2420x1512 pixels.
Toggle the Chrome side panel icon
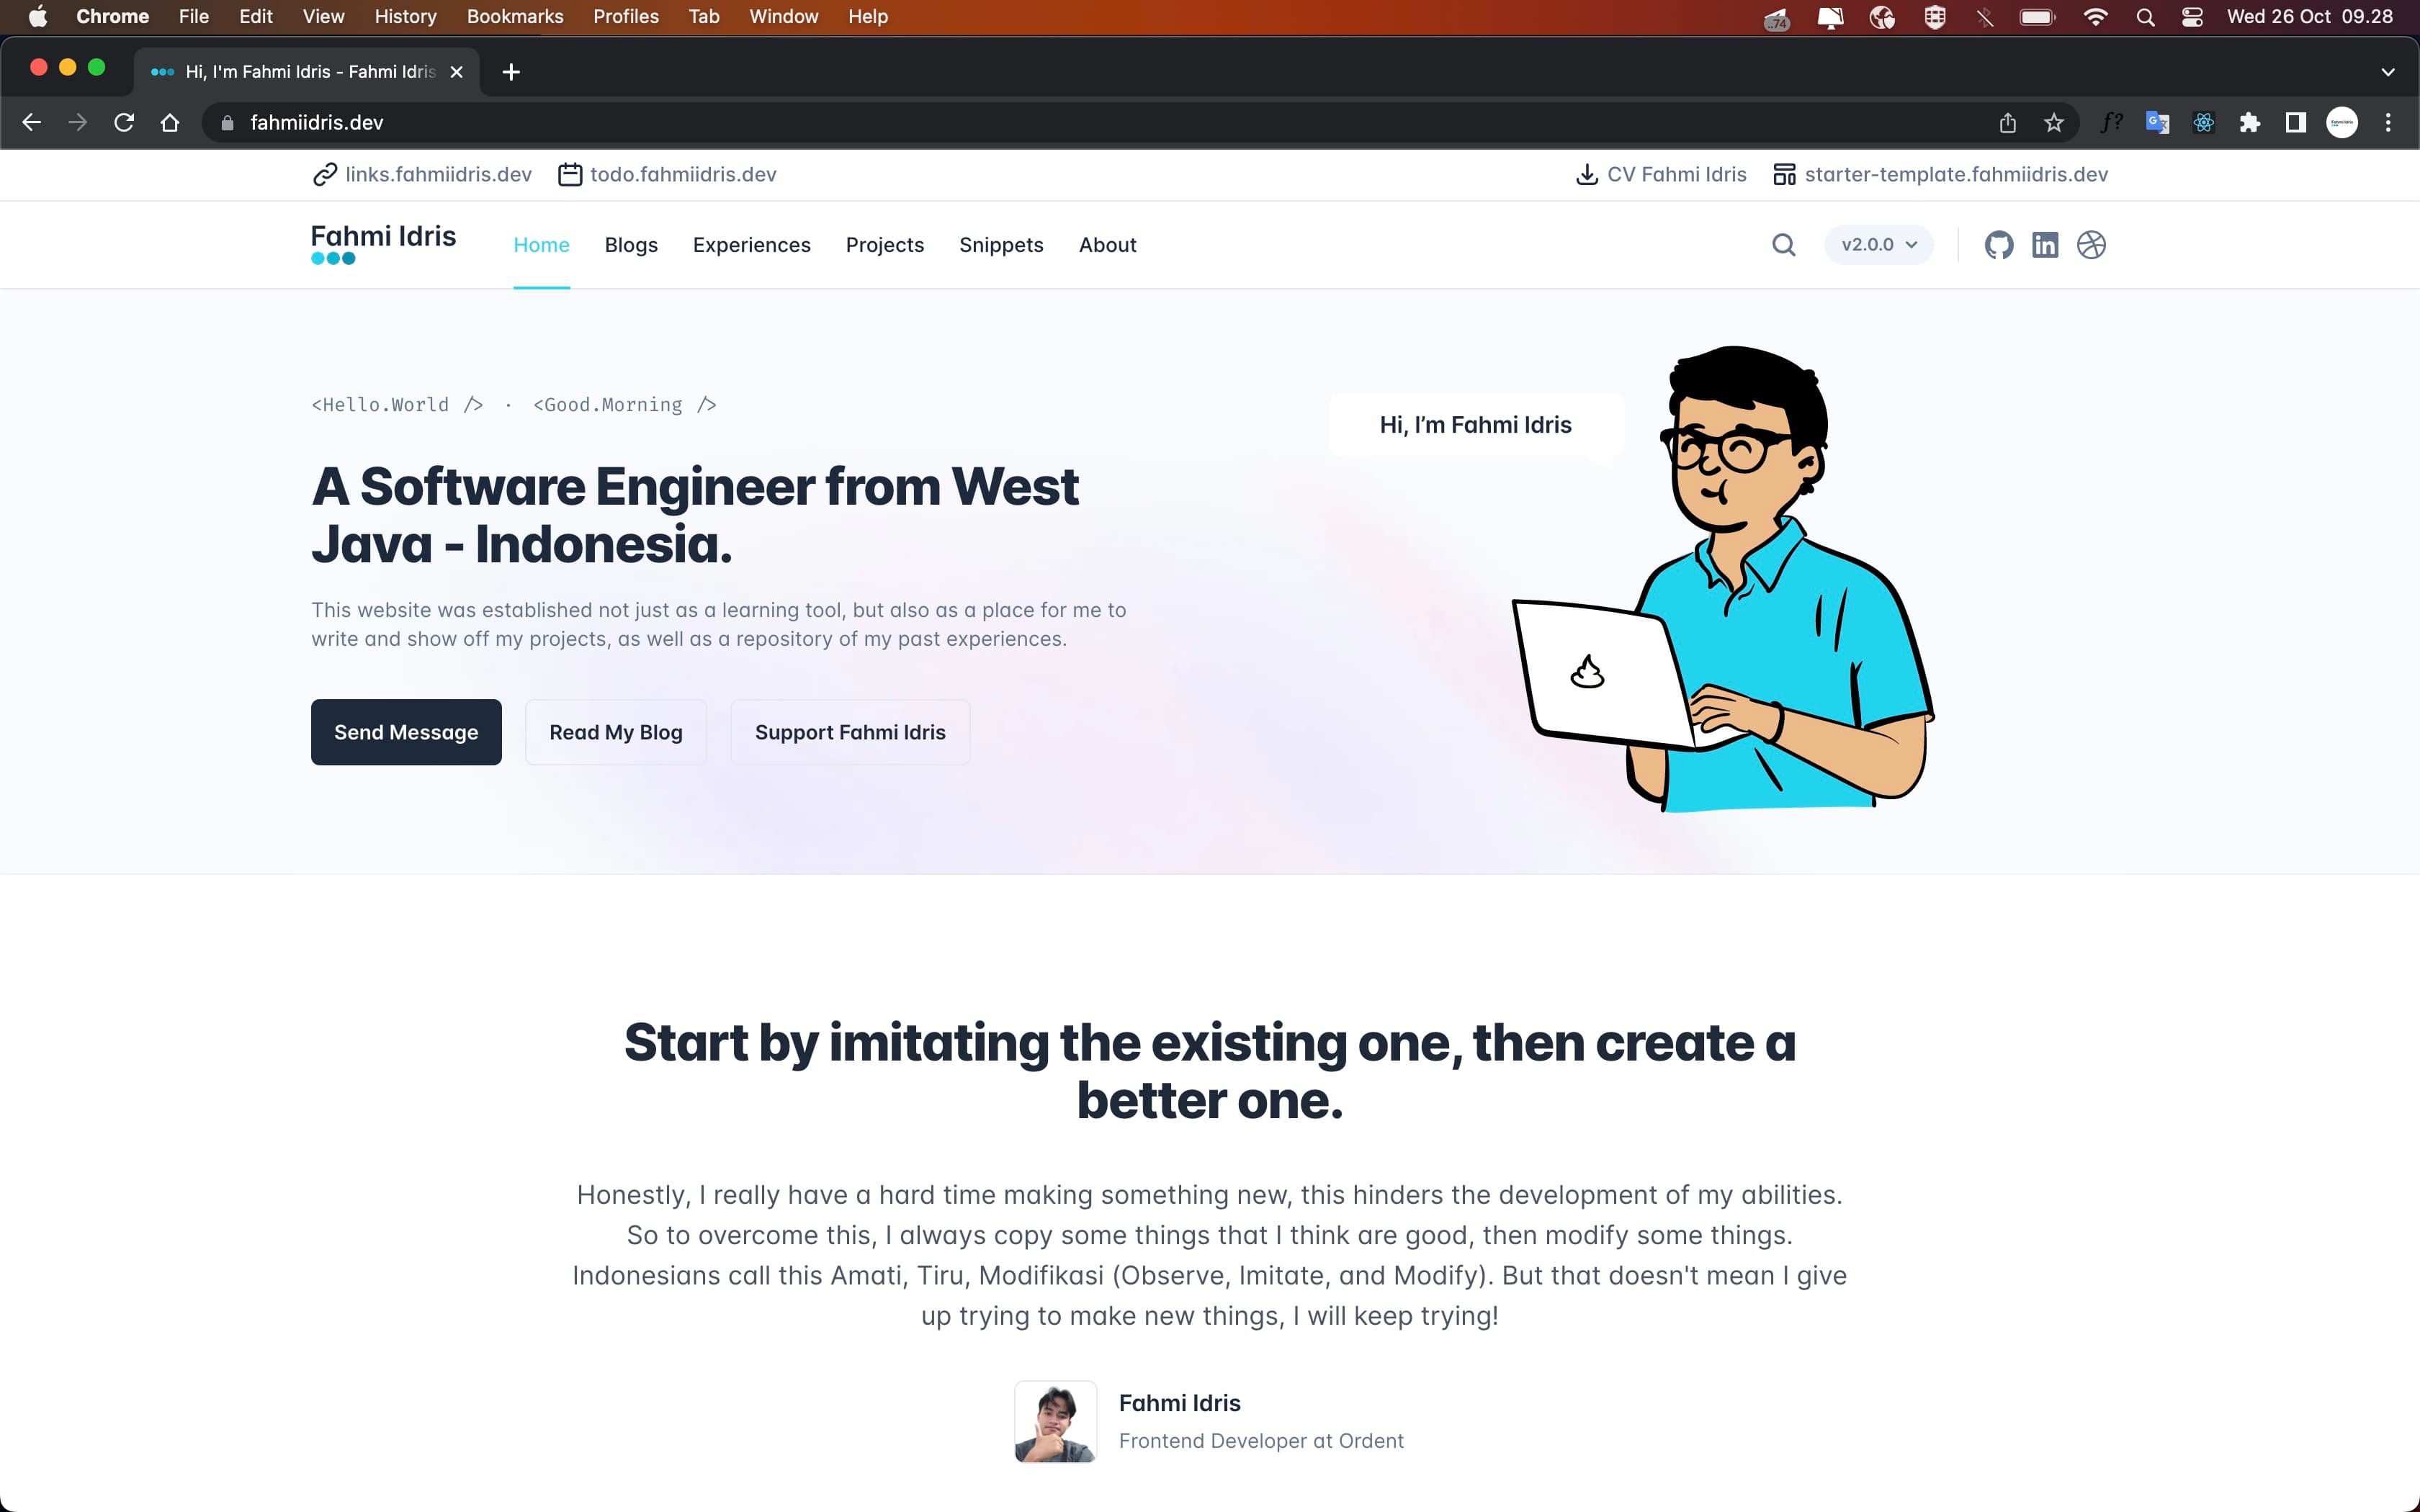pyautogui.click(x=2295, y=123)
